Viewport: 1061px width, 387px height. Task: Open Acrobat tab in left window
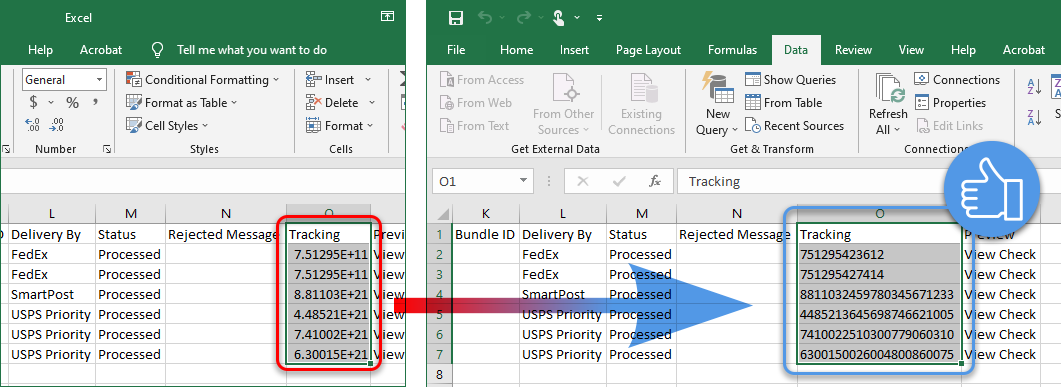[x=101, y=50]
